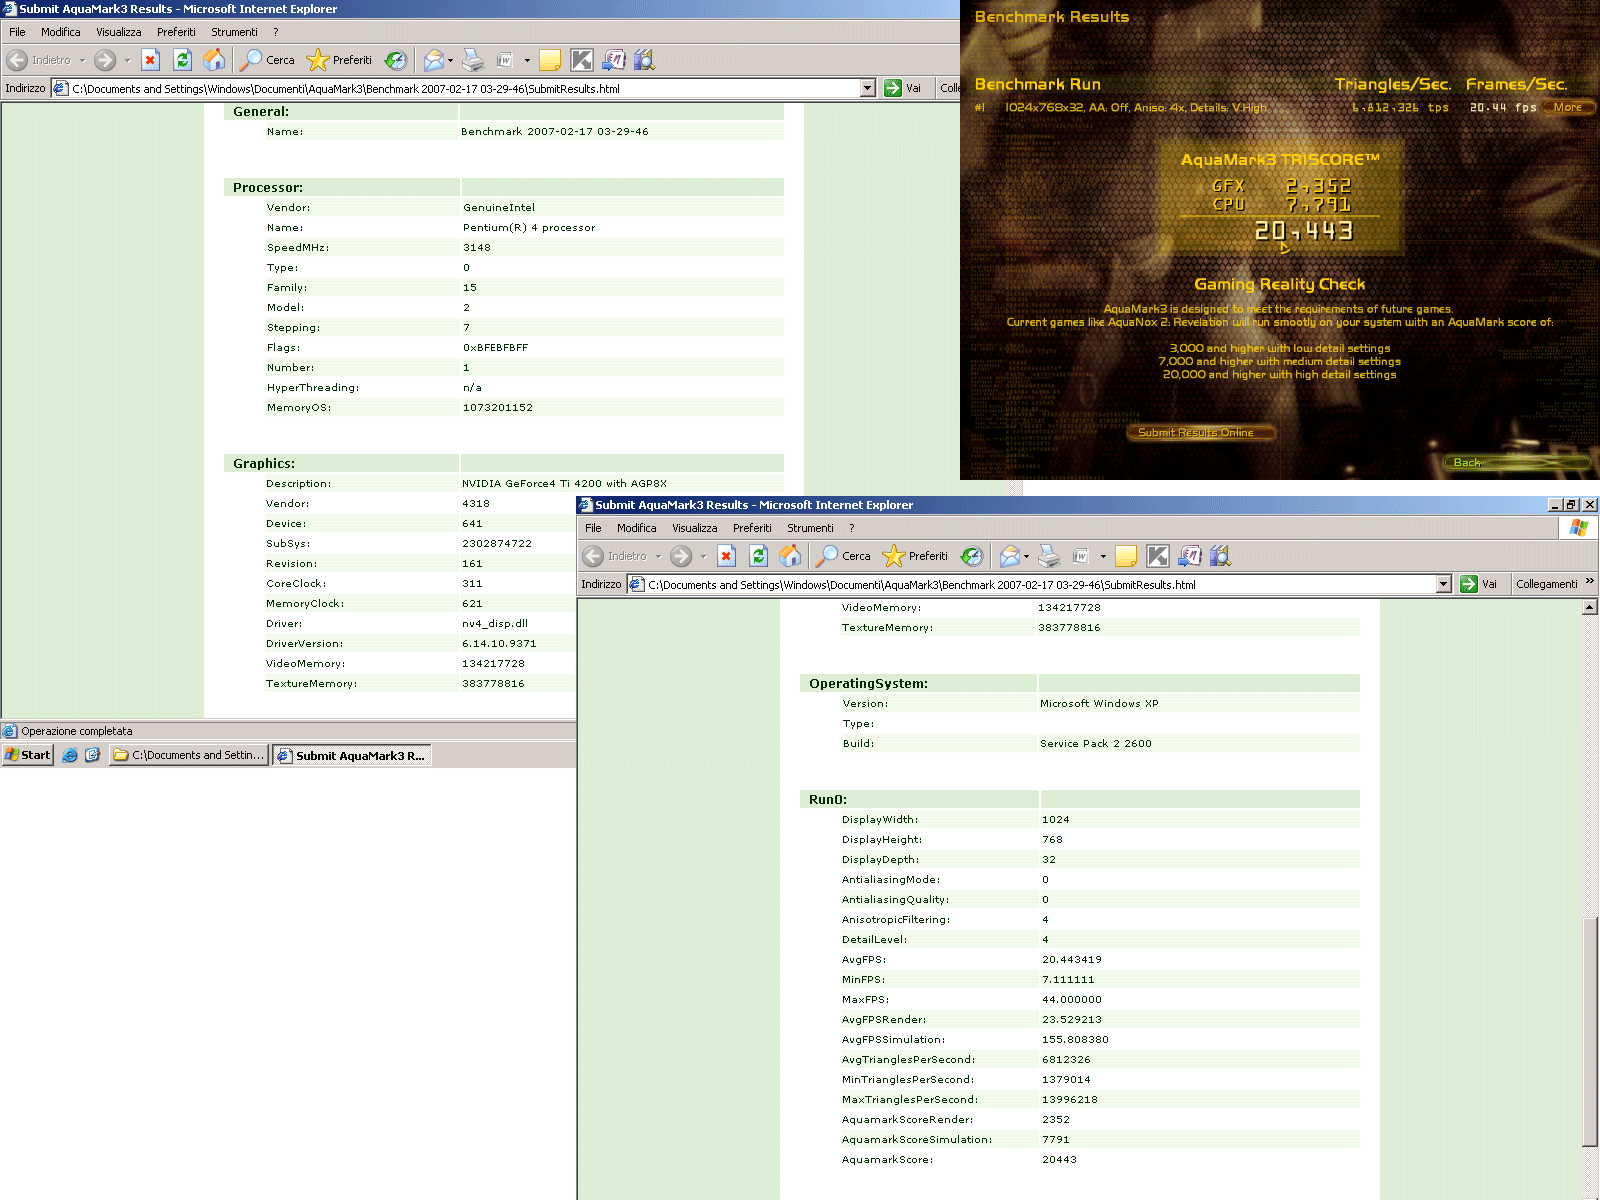
Task: Click the K icon in background Explorer toolbar
Action: pyautogui.click(x=582, y=60)
